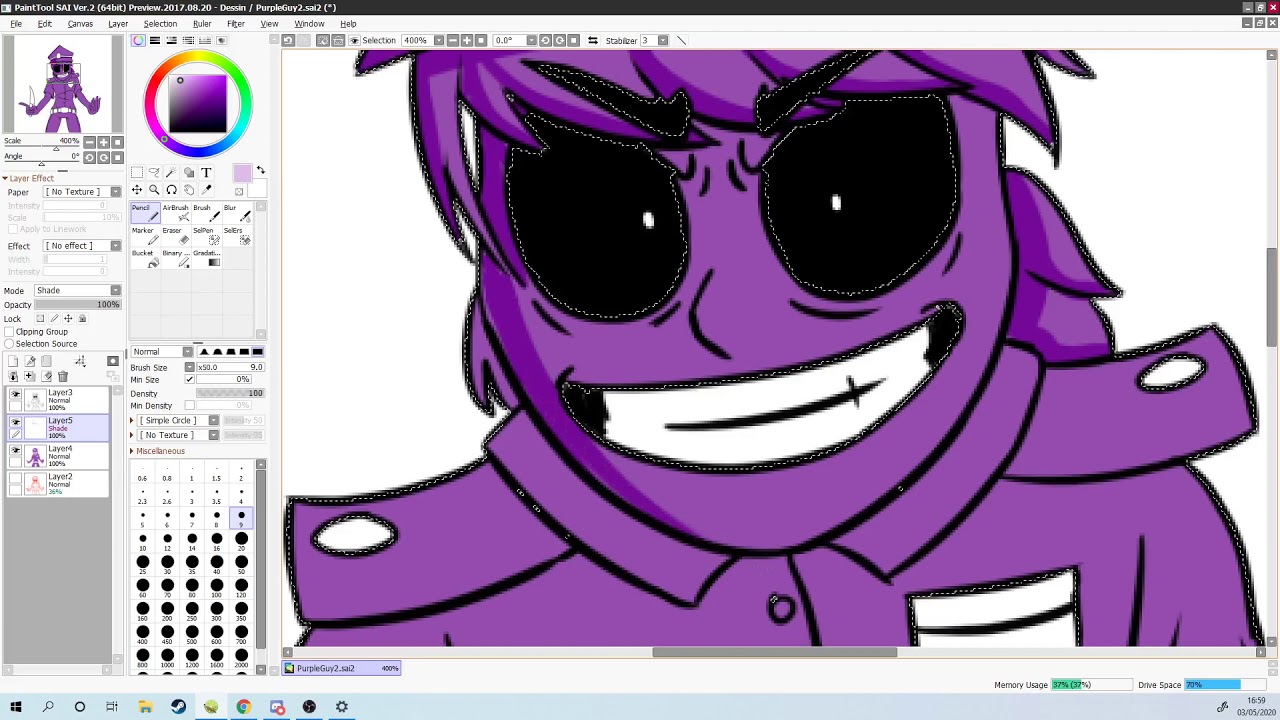Enable Min Density checkbox
Screen dimensions: 1280x720
(x=189, y=405)
